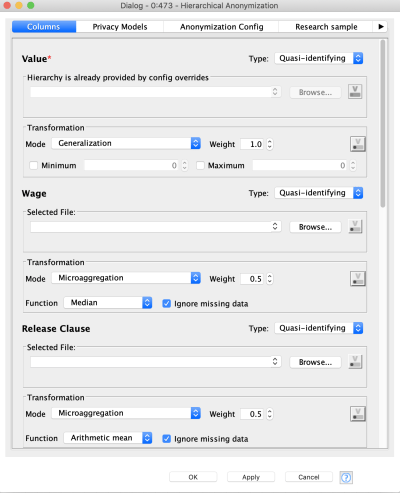The height and width of the screenshot is (493, 400).
Task: Open the Release Clause Type dropdown
Action: [319, 328]
